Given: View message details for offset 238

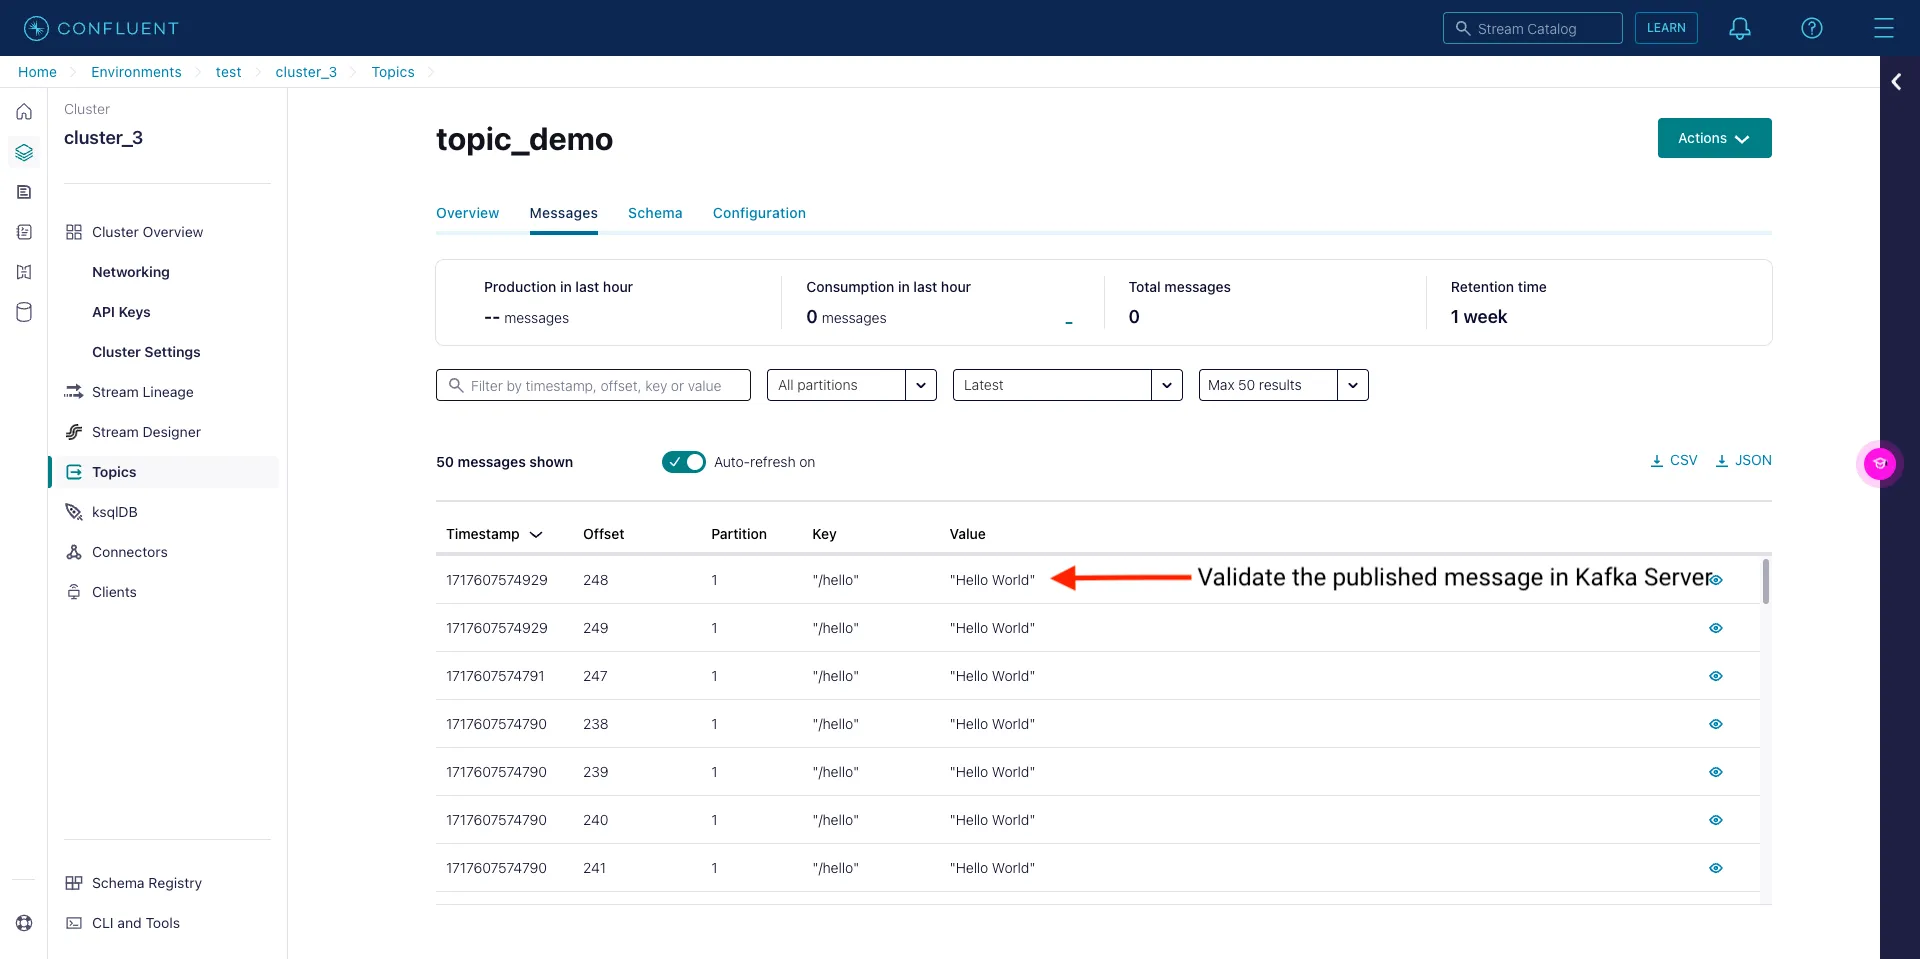Looking at the screenshot, I should pos(1716,724).
